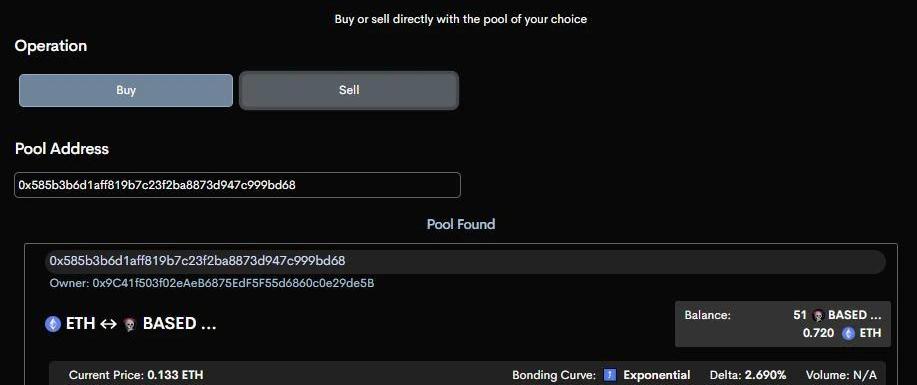This screenshot has height=385, width=917.
Task: Click the ETH icon beside the pair name
Action: pyautogui.click(x=53, y=324)
